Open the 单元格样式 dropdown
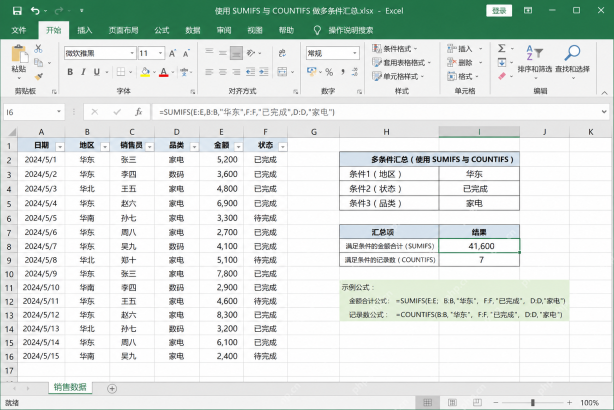Viewport: 614px width, 410px height. point(398,76)
